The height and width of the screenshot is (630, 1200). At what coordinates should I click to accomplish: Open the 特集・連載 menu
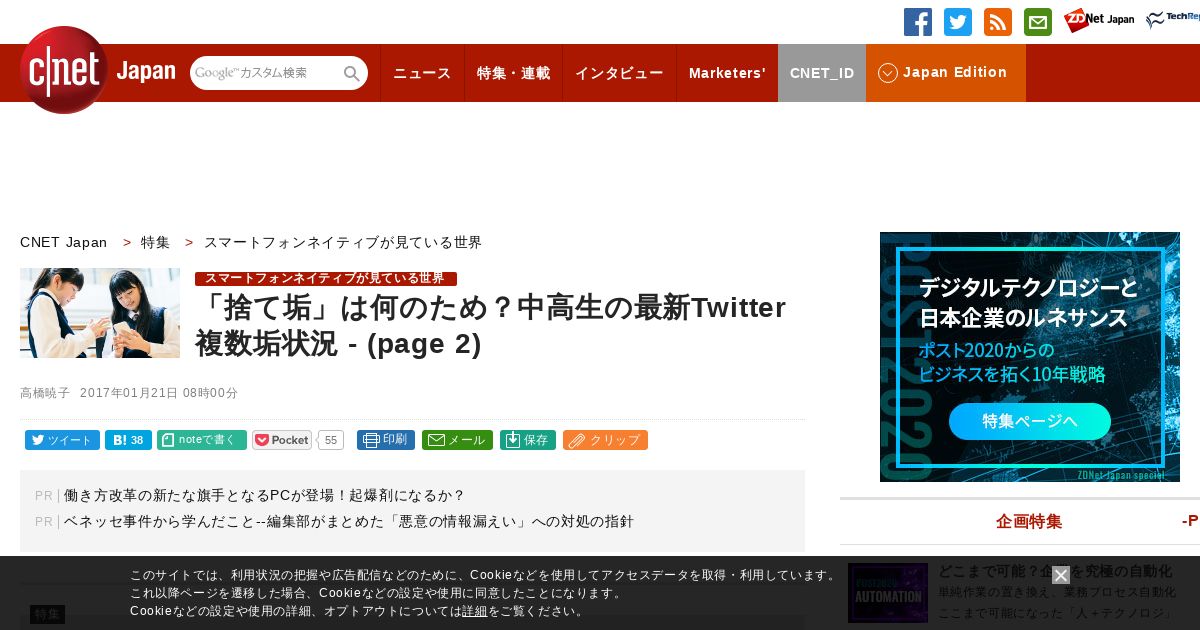(x=513, y=73)
